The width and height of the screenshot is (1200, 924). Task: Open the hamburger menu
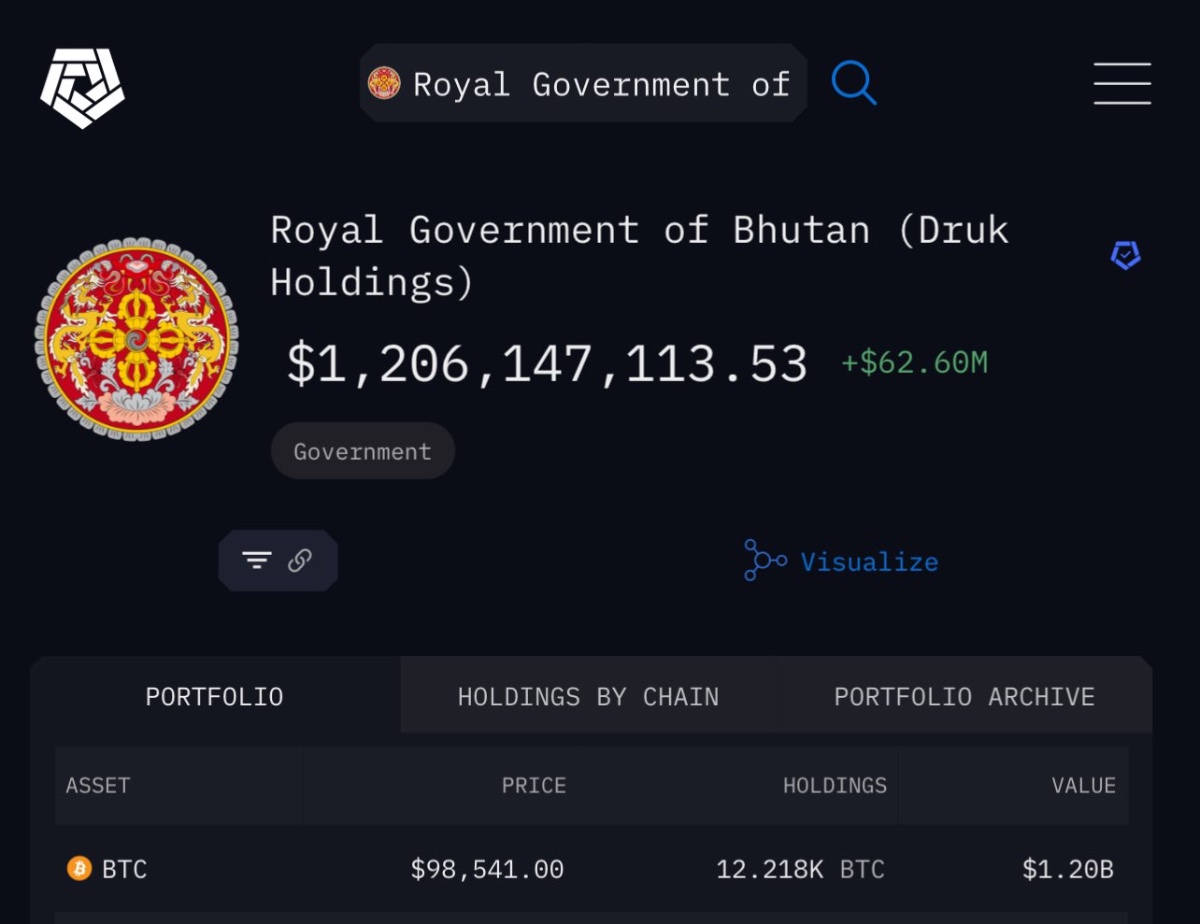pyautogui.click(x=1122, y=83)
